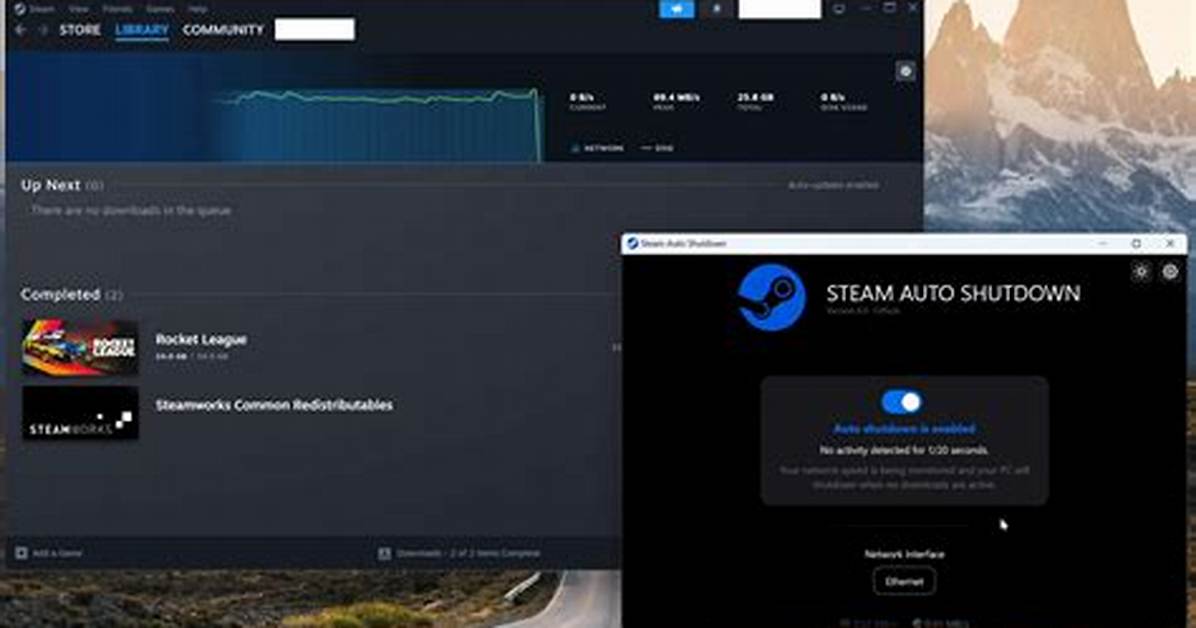Image resolution: width=1196 pixels, height=628 pixels.
Task: Click the Rocket League thumbnail
Action: [x=80, y=348]
